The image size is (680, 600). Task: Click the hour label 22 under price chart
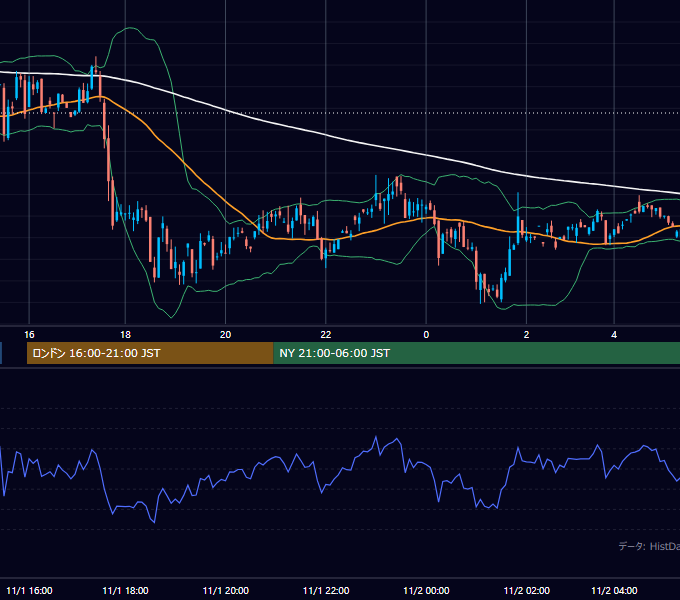tap(326, 335)
